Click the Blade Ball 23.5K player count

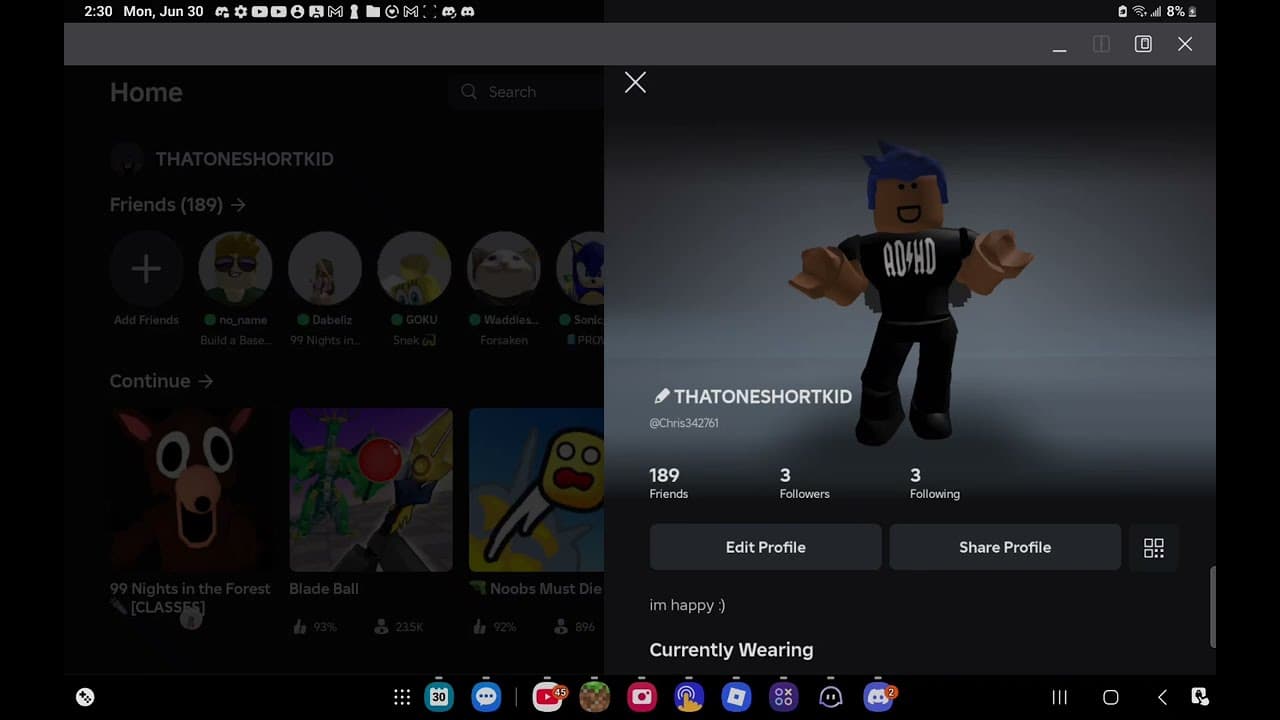coord(398,627)
